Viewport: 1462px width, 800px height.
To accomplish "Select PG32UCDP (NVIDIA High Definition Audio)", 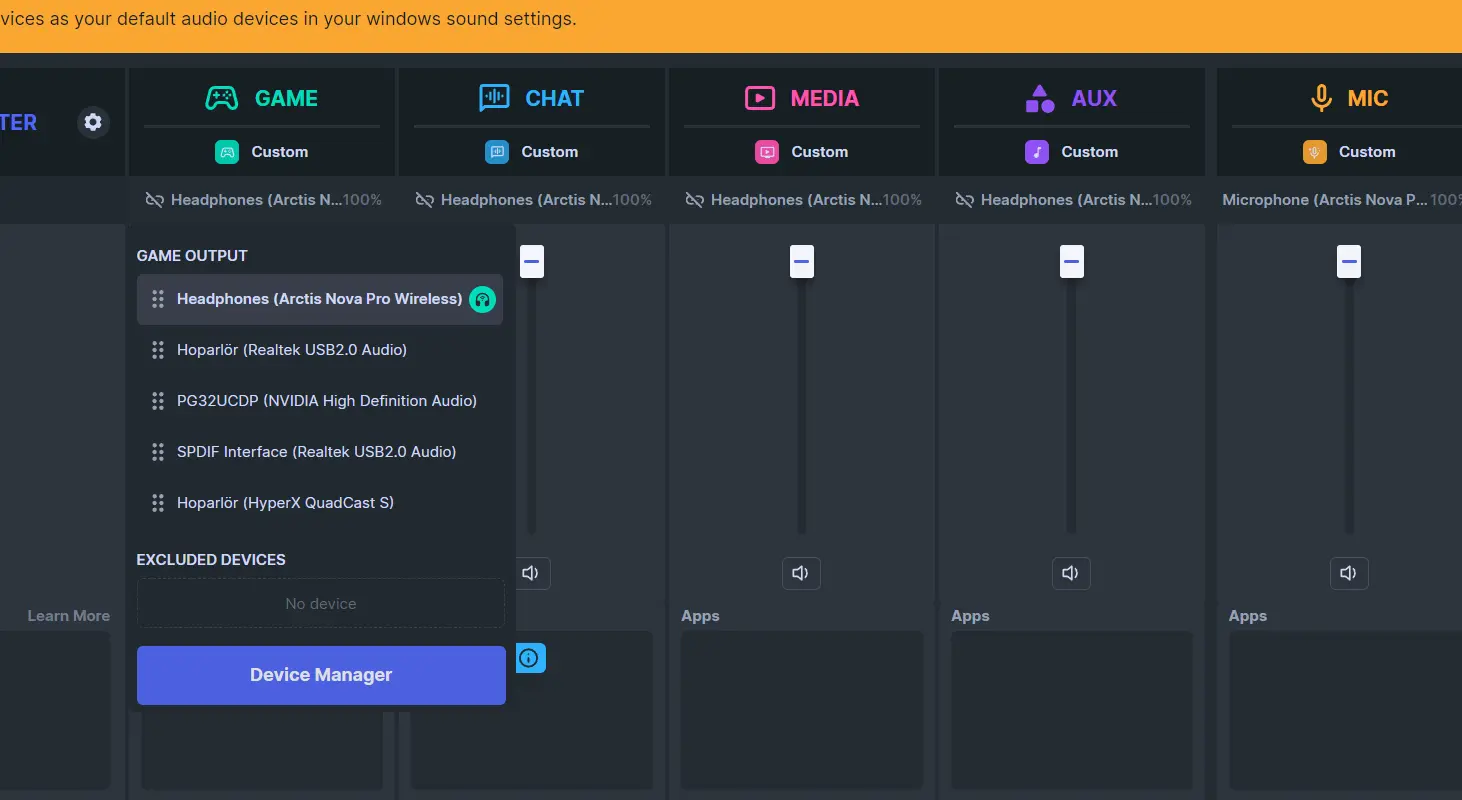I will [320, 401].
